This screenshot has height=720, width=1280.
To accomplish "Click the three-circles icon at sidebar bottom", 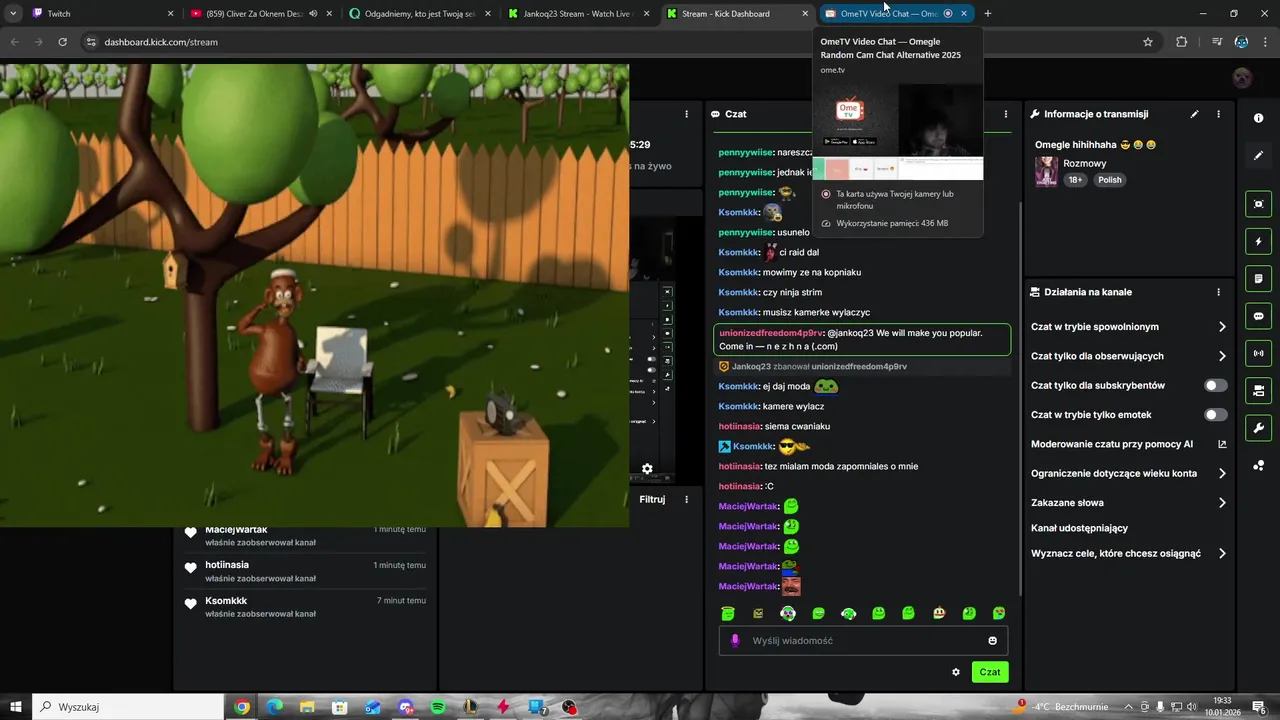I will pos(1258,465).
